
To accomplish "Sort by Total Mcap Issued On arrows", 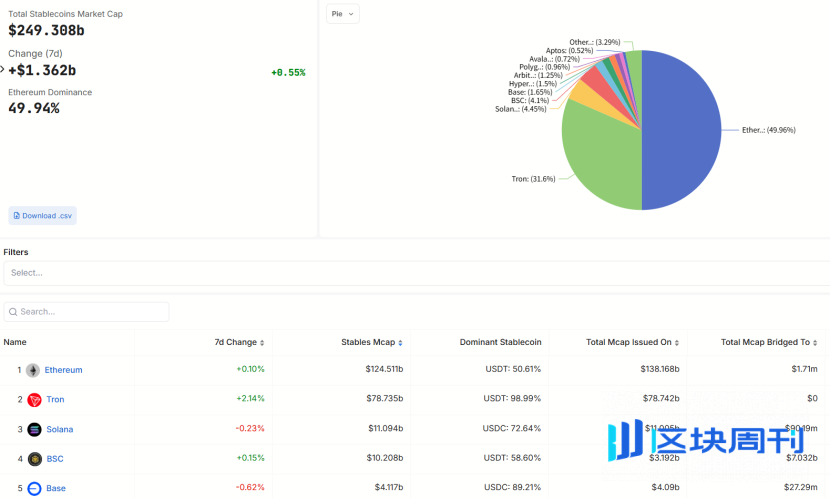I will tap(676, 343).
